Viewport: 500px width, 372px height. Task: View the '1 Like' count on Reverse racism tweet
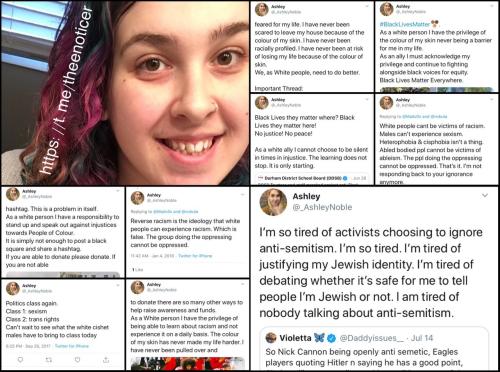(138, 269)
